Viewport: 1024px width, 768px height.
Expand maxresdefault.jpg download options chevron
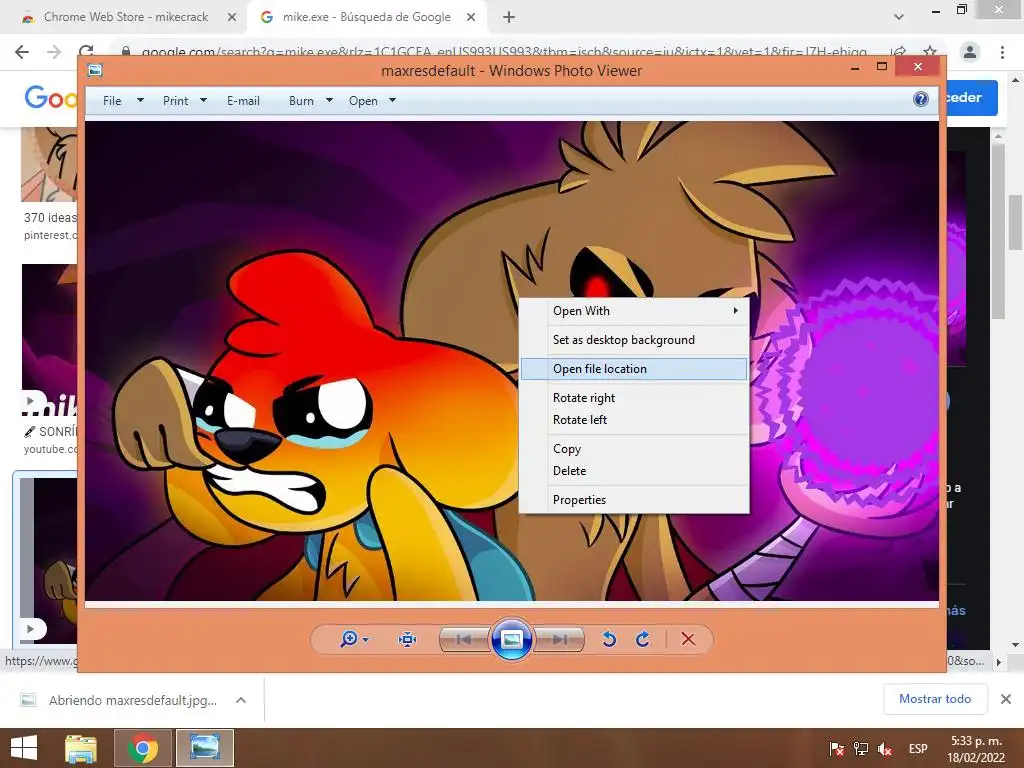241,700
